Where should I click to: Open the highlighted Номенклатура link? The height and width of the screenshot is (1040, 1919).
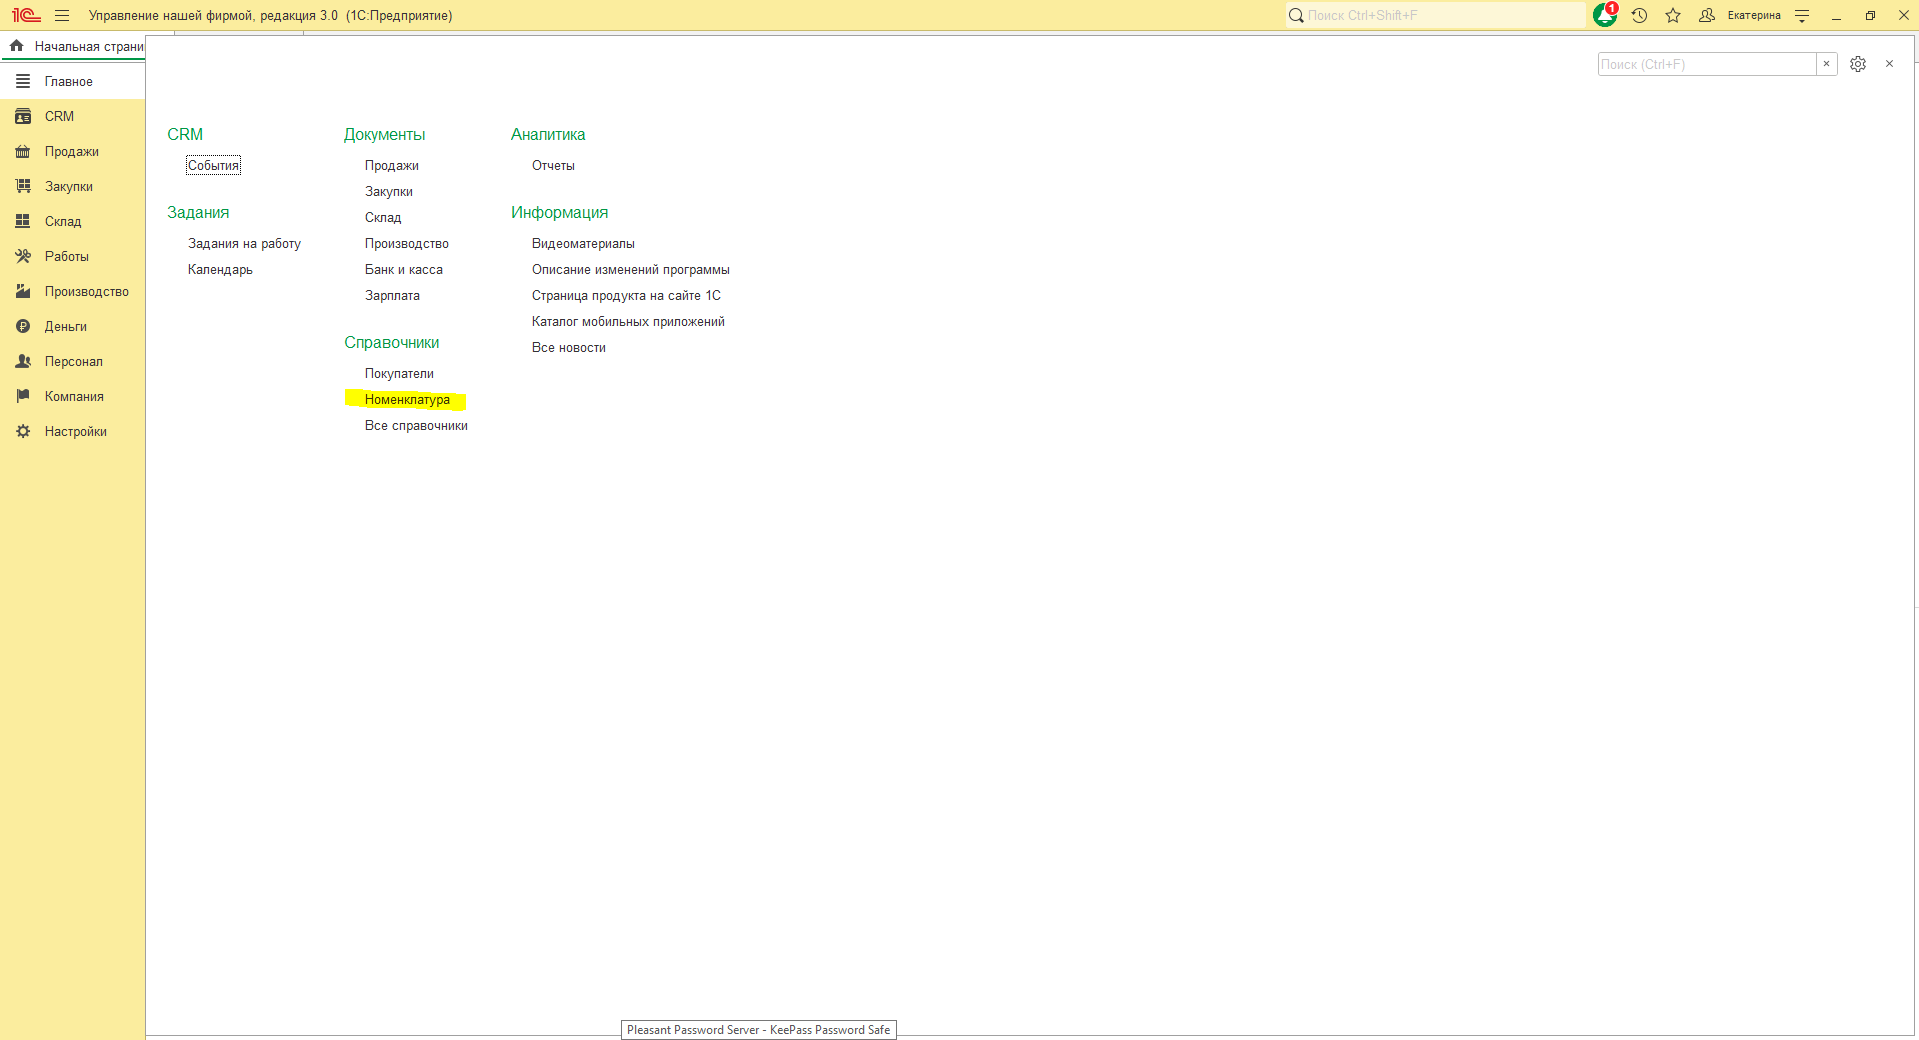click(407, 400)
